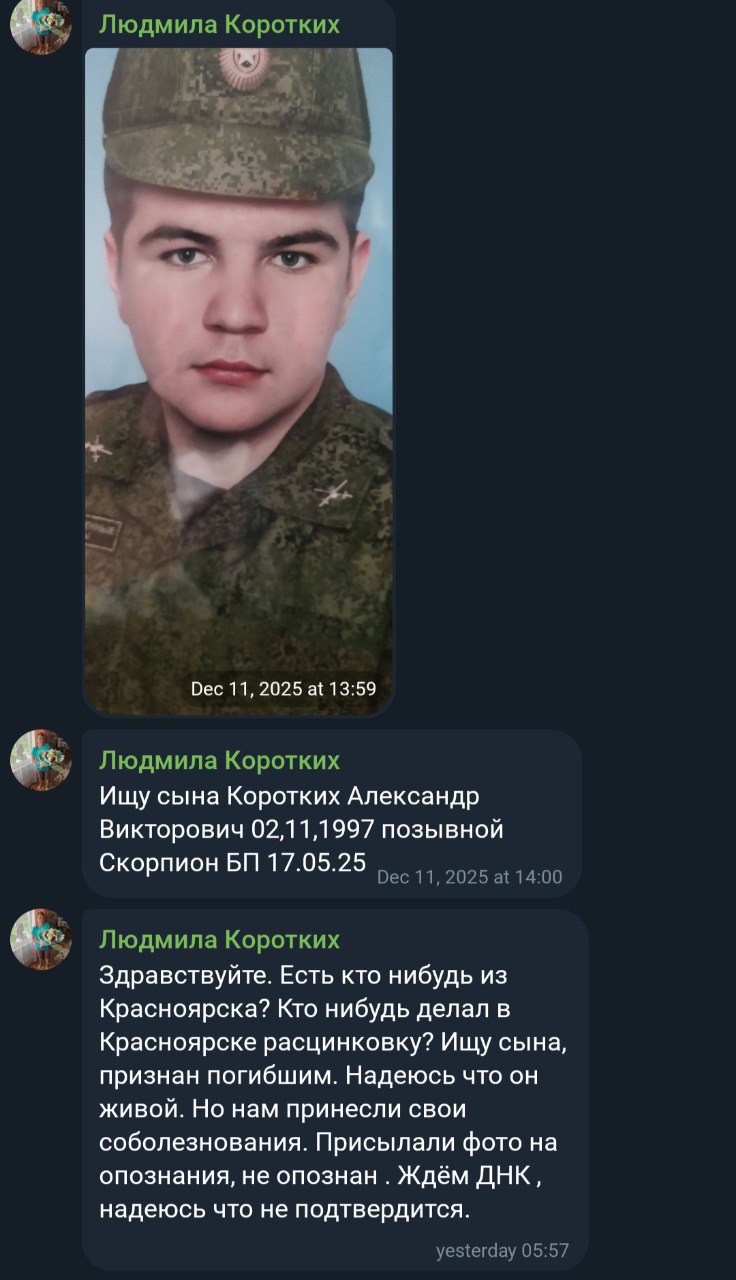Click the 'Dec 11, 2025 at 14:00' timestamp
The height and width of the screenshot is (1280, 736).
[x=470, y=877]
